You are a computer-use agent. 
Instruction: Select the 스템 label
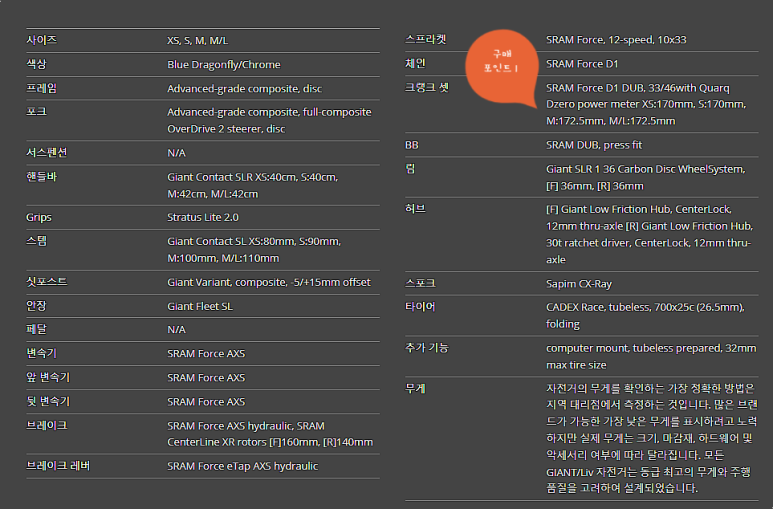point(36,241)
